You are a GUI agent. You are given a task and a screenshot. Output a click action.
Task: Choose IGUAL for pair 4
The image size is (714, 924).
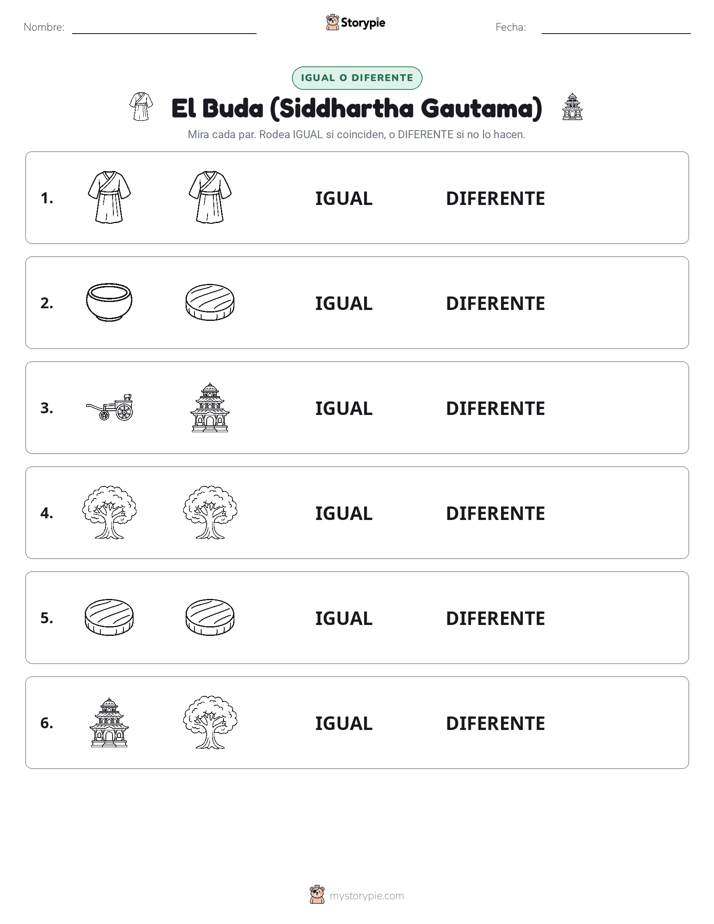coord(343,513)
